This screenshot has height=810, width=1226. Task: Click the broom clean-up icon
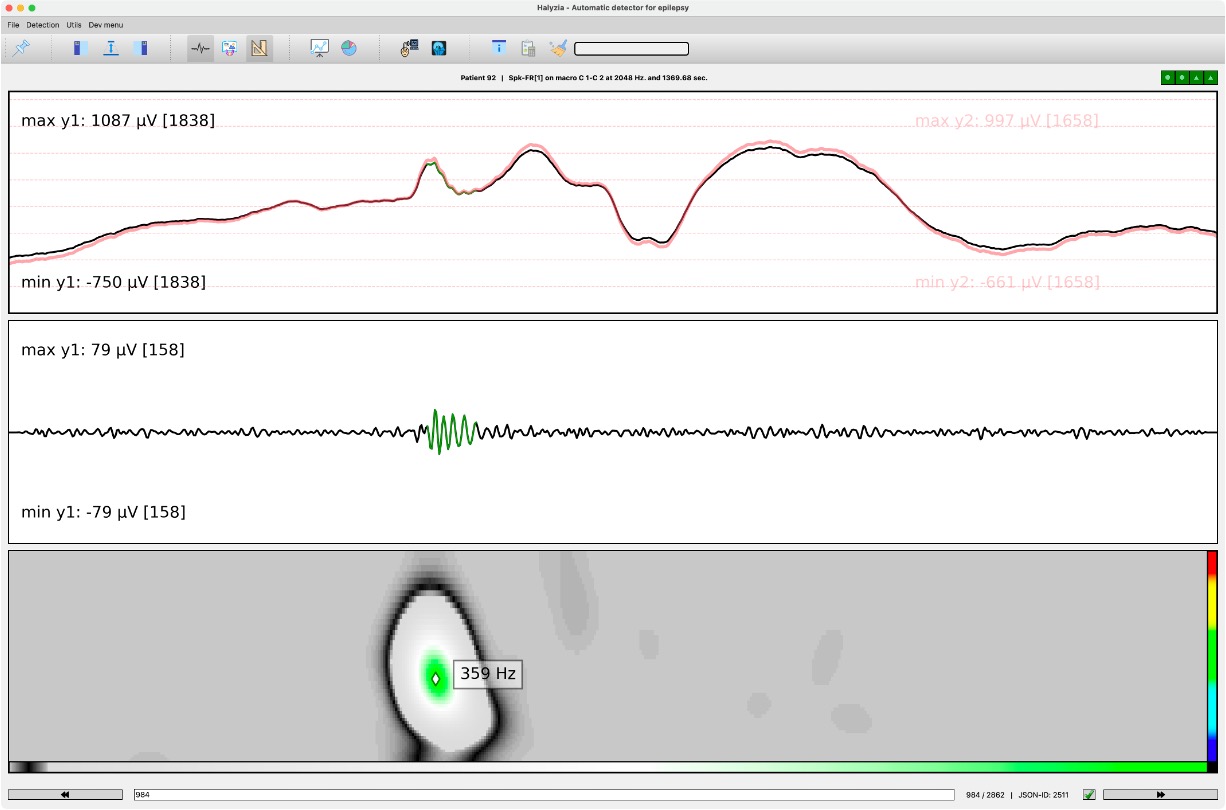(x=558, y=48)
